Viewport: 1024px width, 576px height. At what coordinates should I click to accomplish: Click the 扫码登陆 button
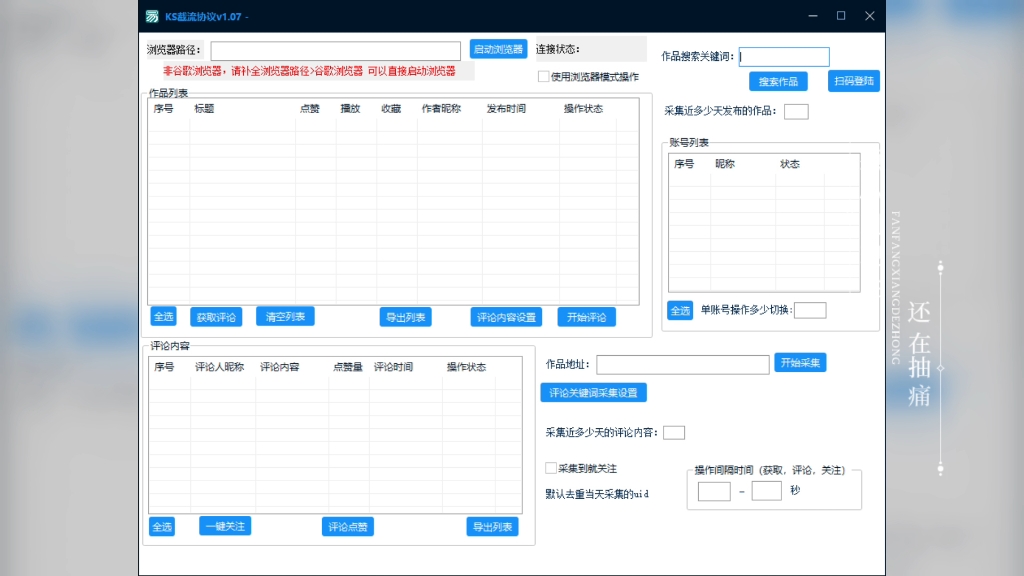pos(854,81)
